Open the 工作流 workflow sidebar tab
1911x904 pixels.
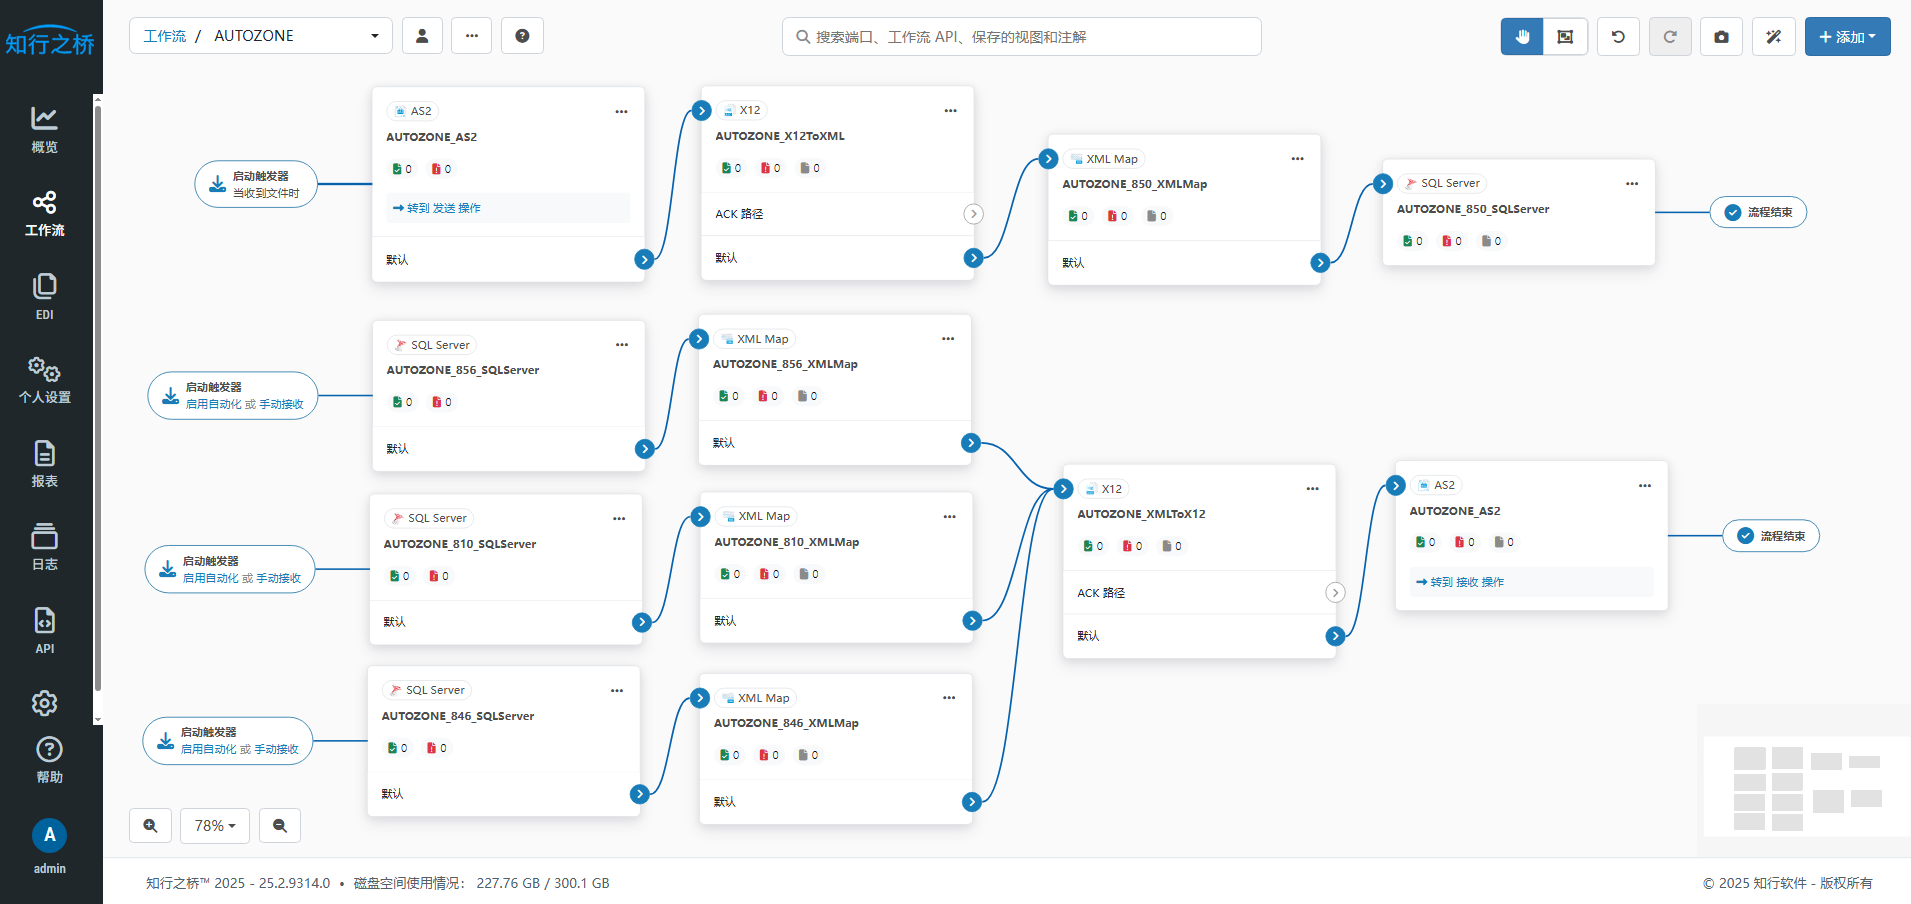click(x=44, y=214)
